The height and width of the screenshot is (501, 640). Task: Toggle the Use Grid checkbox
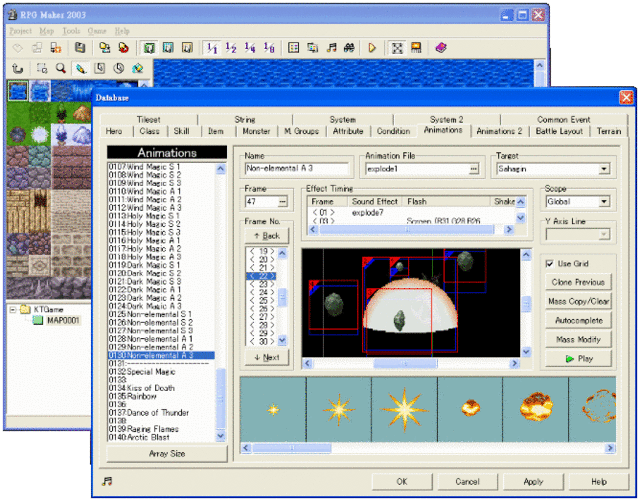tap(552, 263)
